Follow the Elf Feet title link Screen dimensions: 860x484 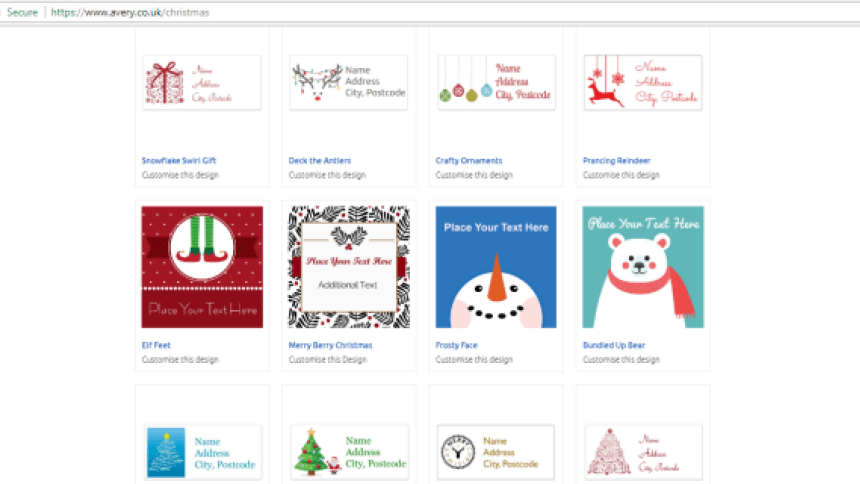(x=156, y=345)
